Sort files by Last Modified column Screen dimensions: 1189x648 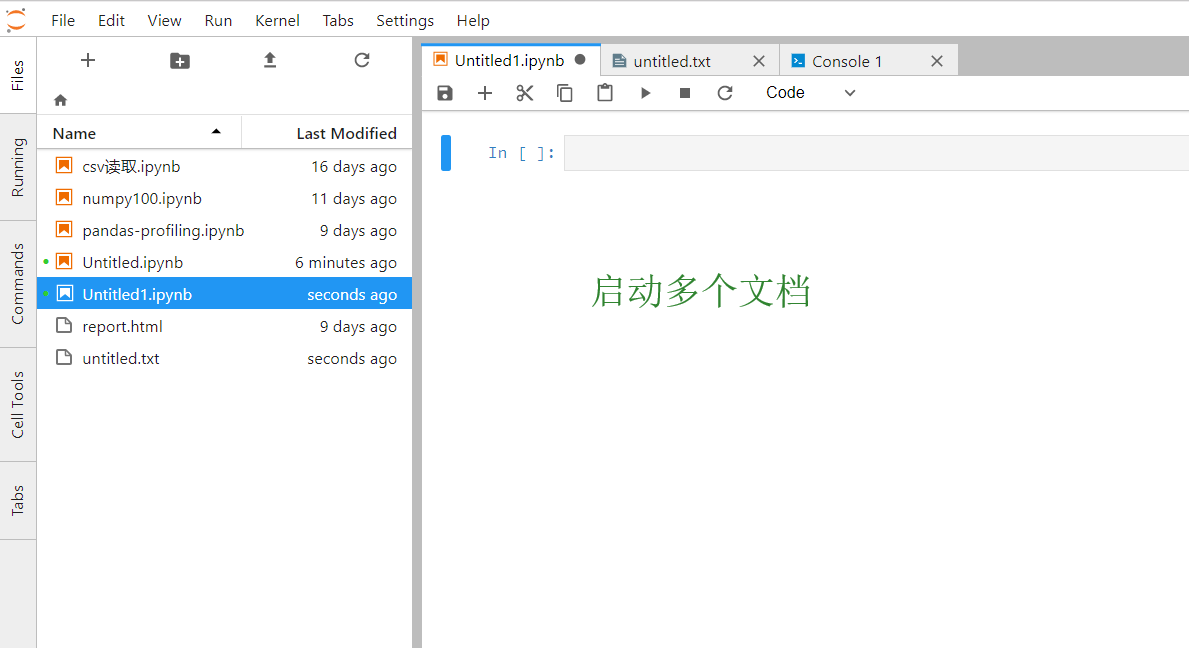328,133
